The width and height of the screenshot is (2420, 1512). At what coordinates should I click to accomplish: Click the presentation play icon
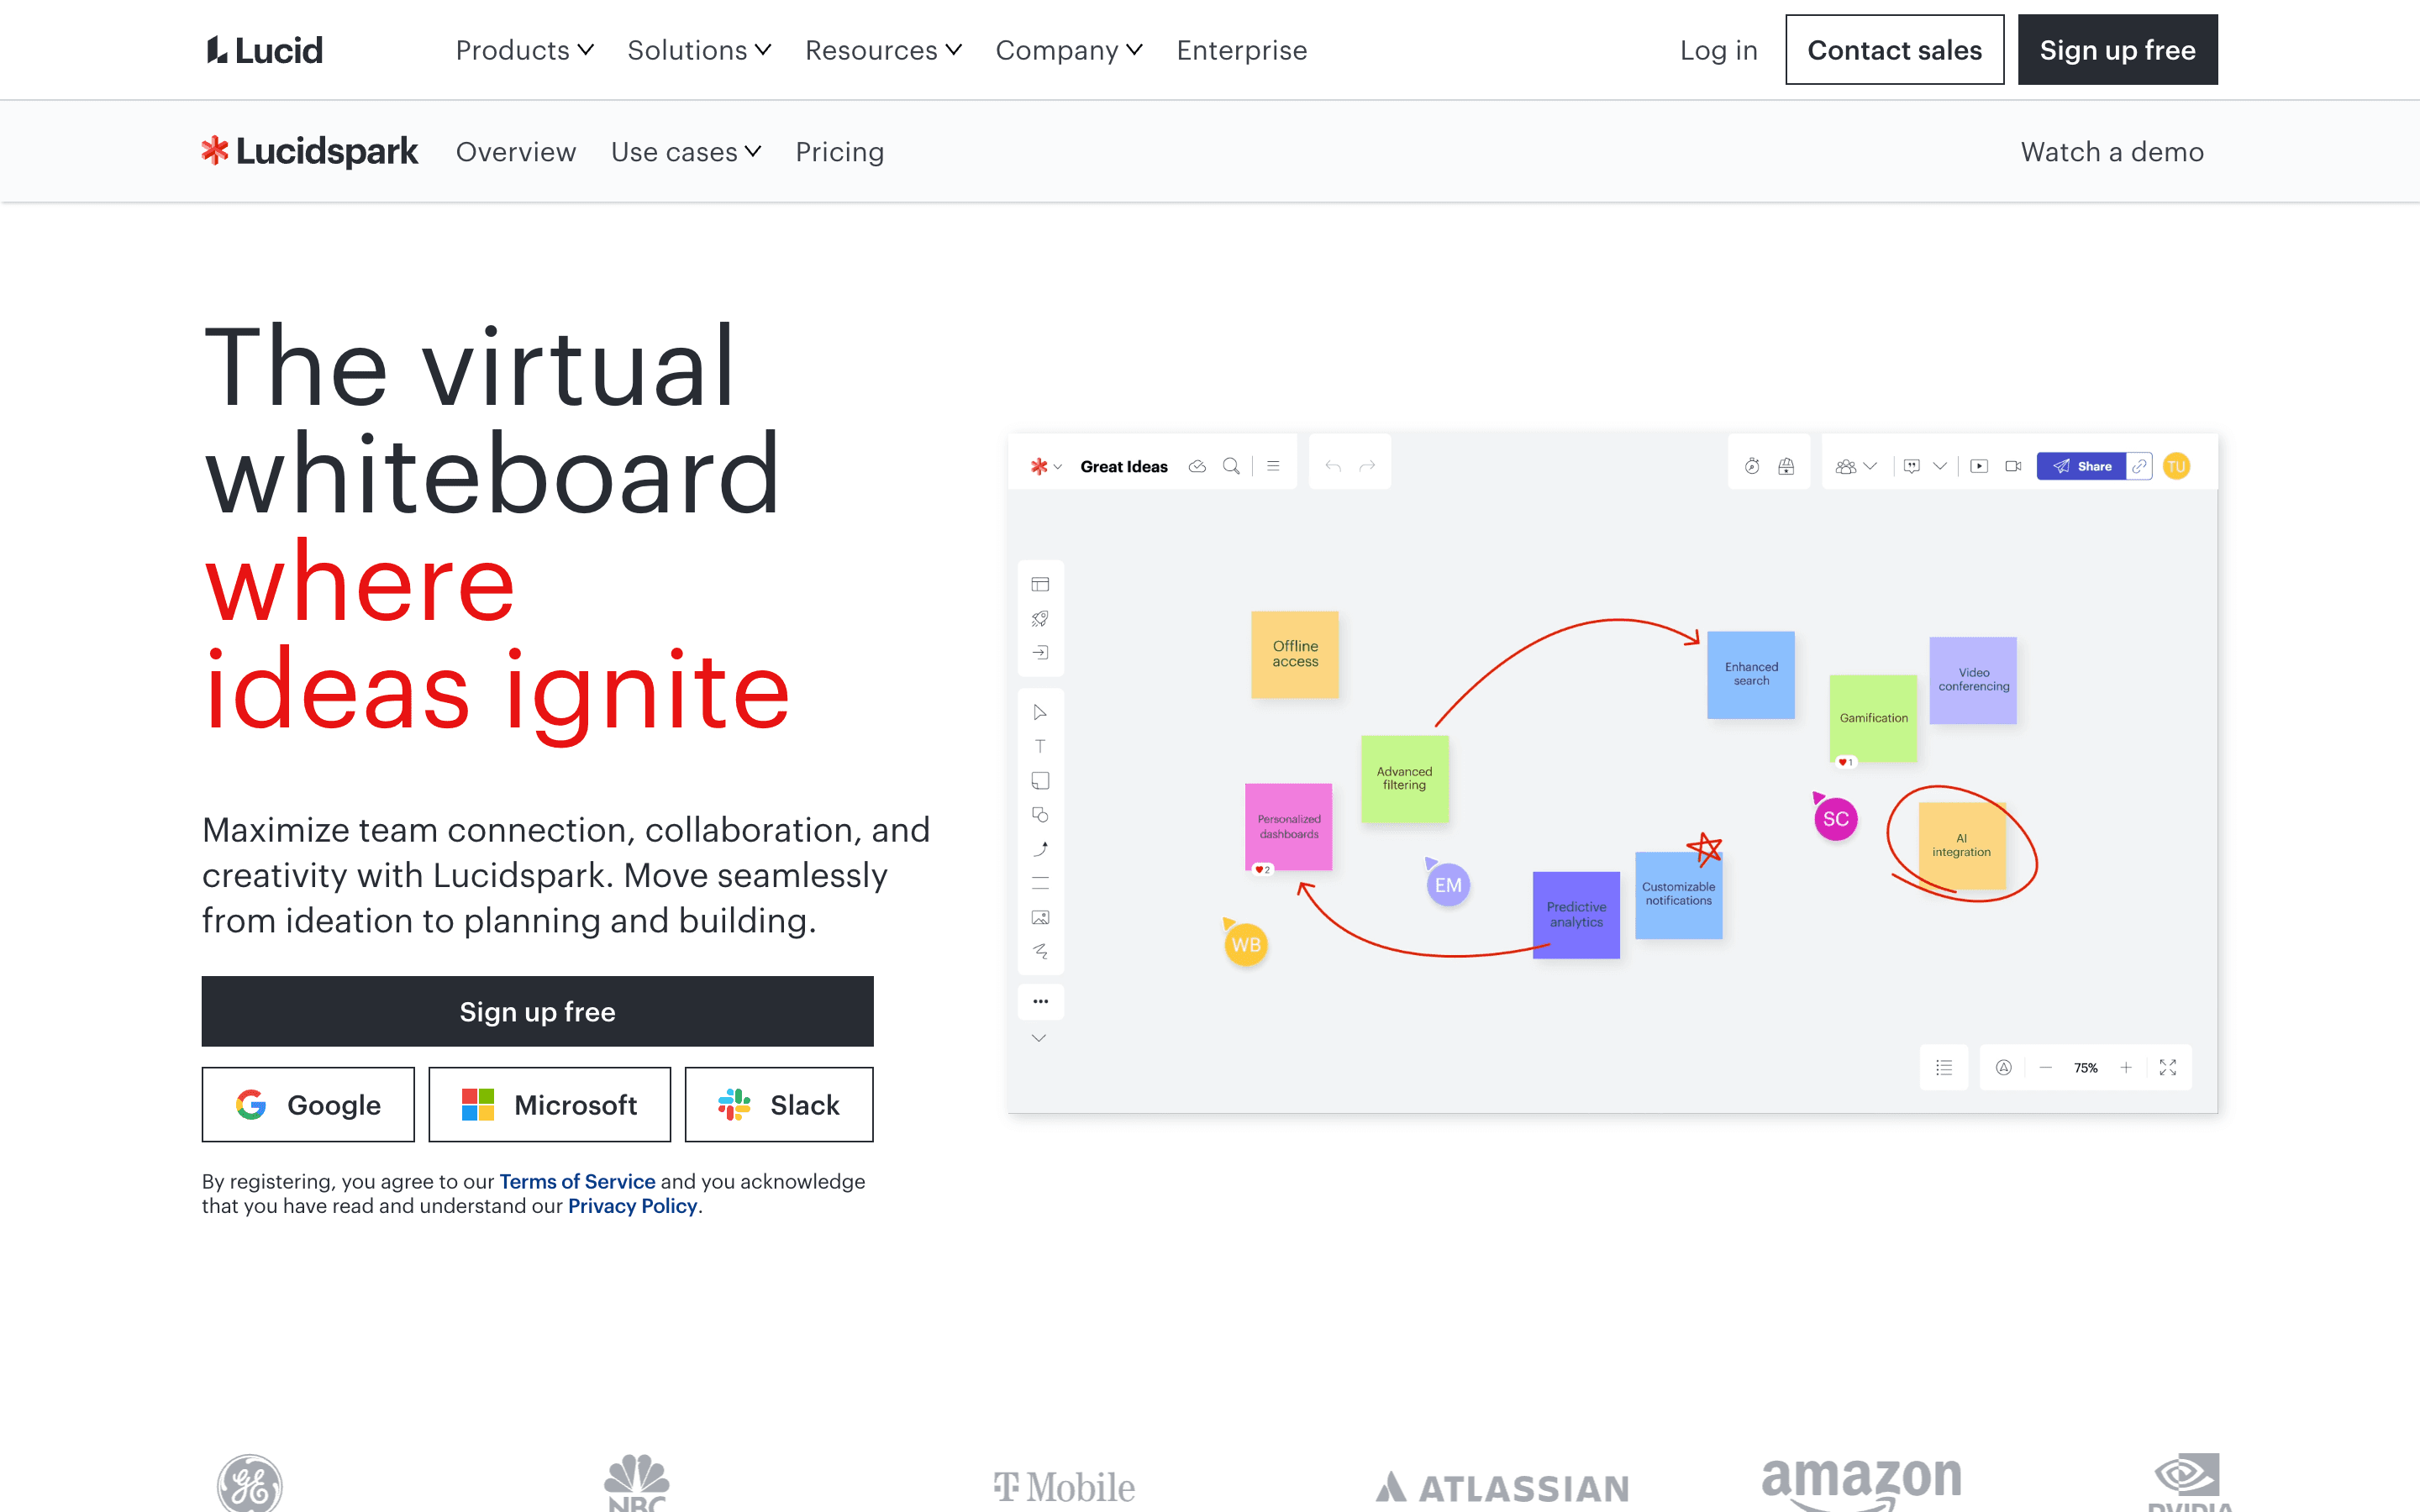[1979, 466]
